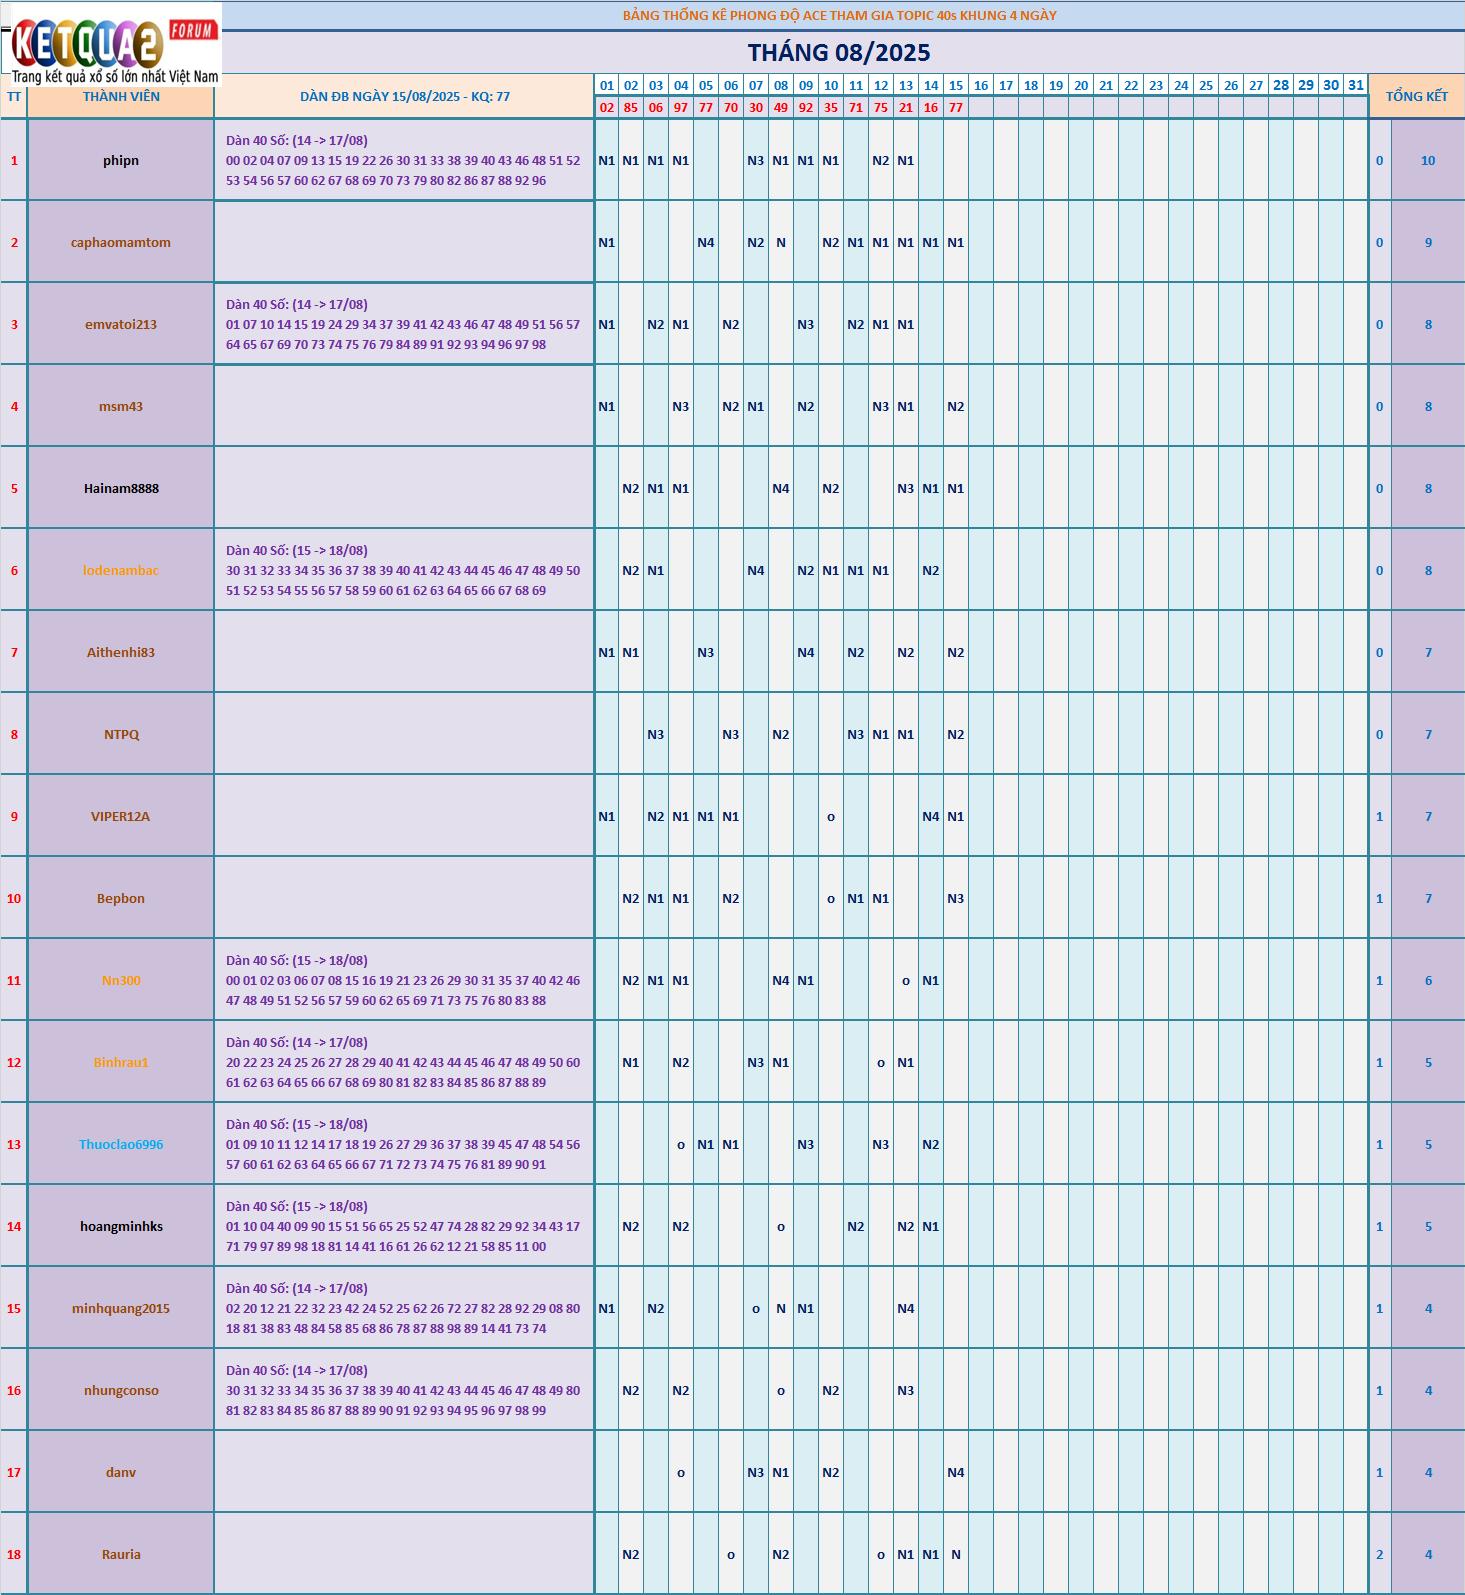Select member name minhquang2015
Image resolution: width=1465 pixels, height=1595 pixels.
point(121,1309)
